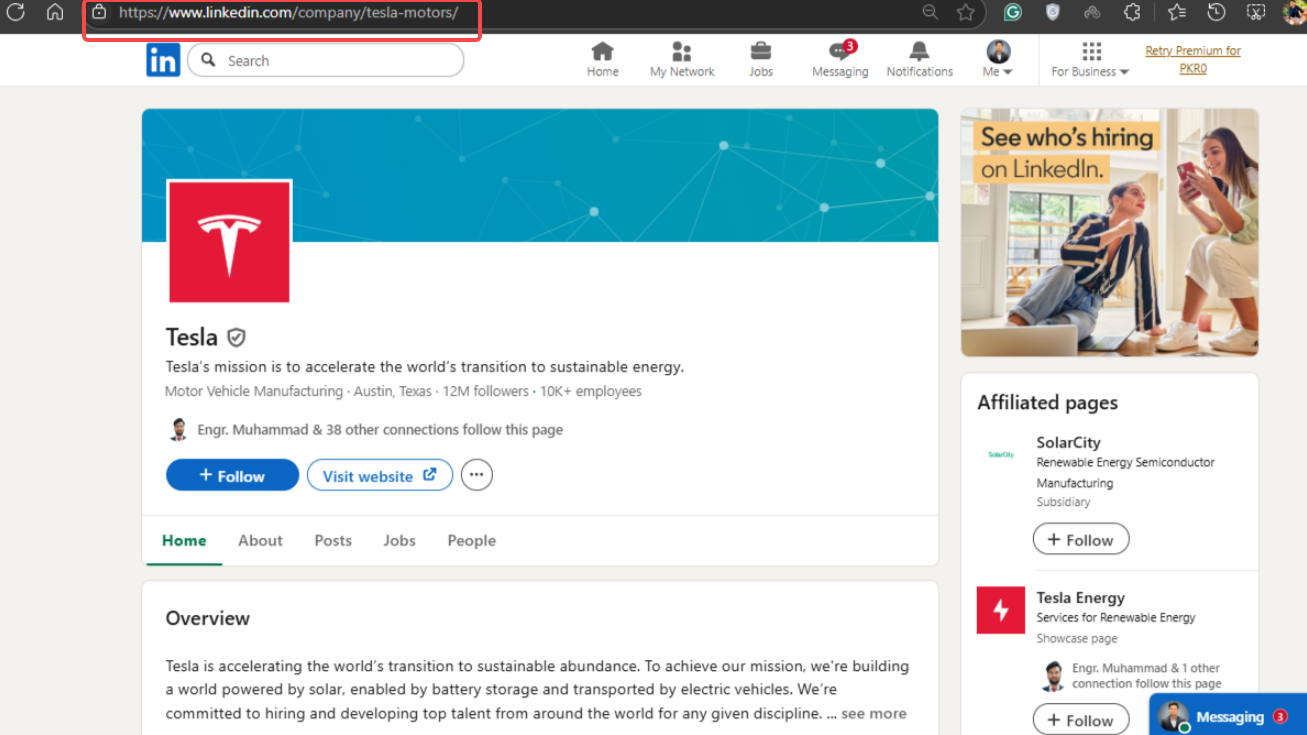Open the floating Messaging overlay bar
The image size is (1307, 735).
point(1228,716)
